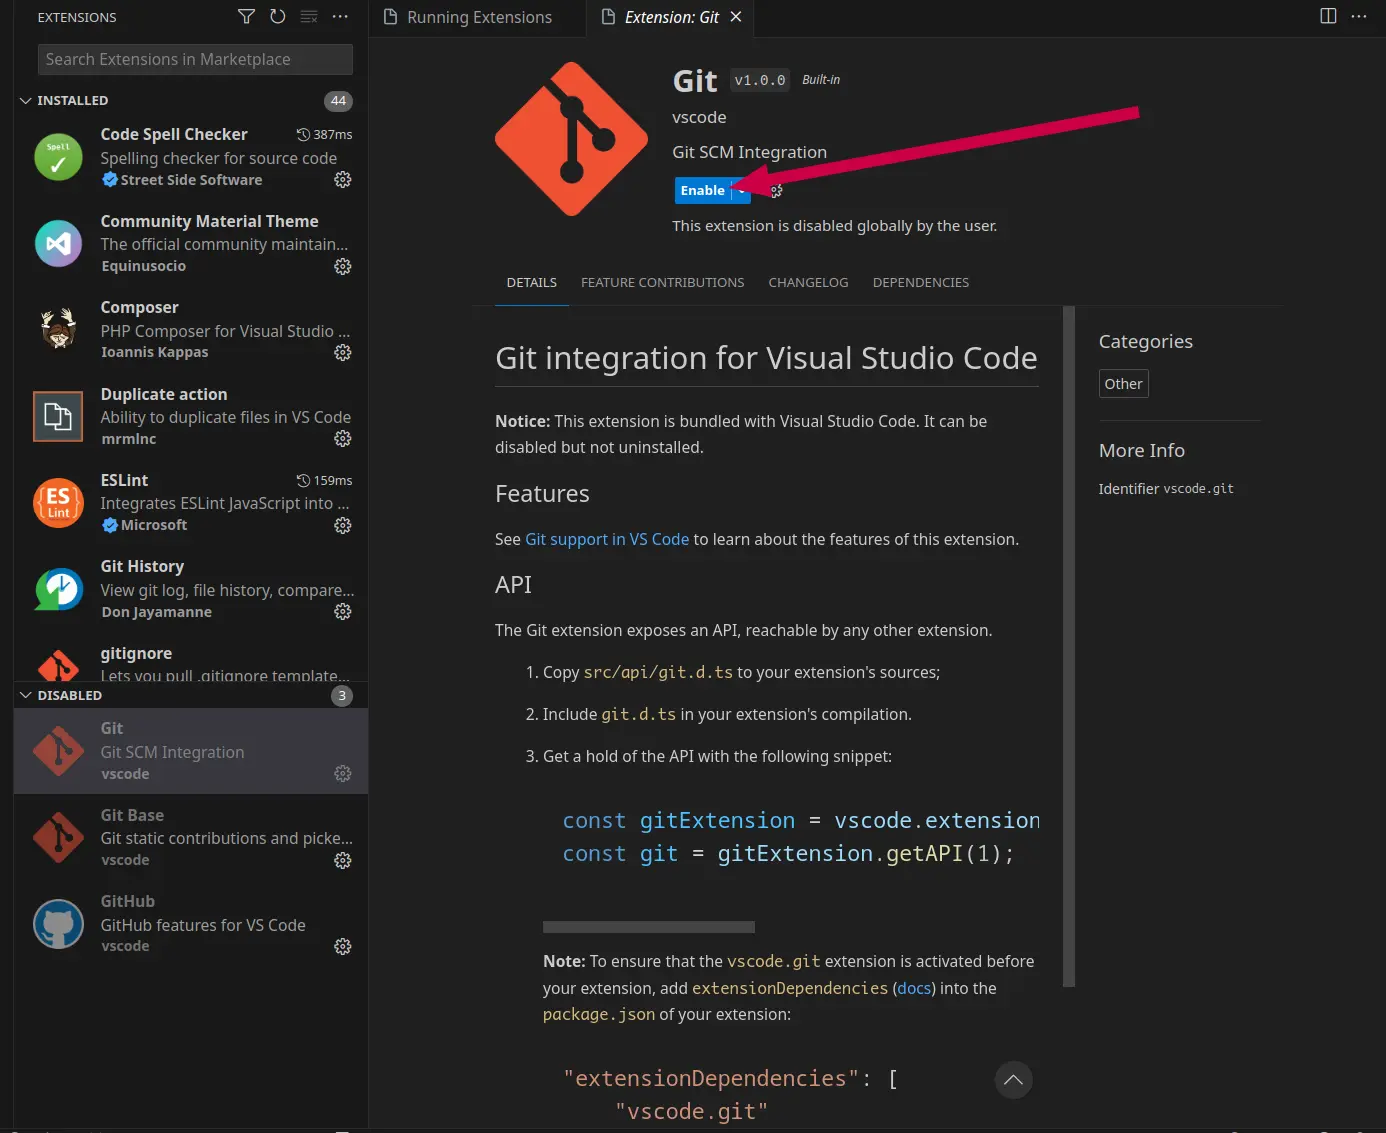Image resolution: width=1386 pixels, height=1133 pixels.
Task: Enable the Git extension
Action: tap(703, 190)
